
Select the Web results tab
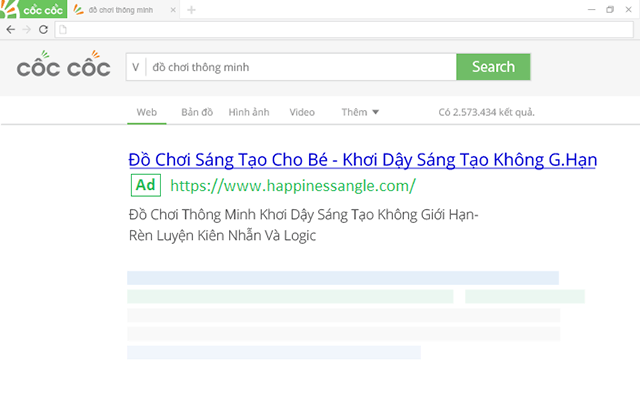click(147, 112)
